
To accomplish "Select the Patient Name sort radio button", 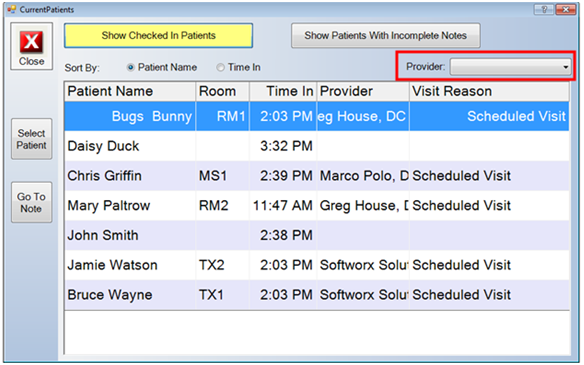I will 130,67.
